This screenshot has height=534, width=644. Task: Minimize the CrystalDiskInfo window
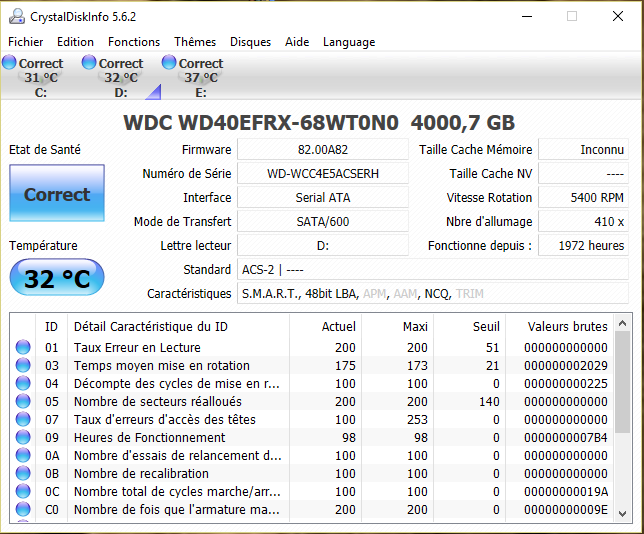click(527, 16)
